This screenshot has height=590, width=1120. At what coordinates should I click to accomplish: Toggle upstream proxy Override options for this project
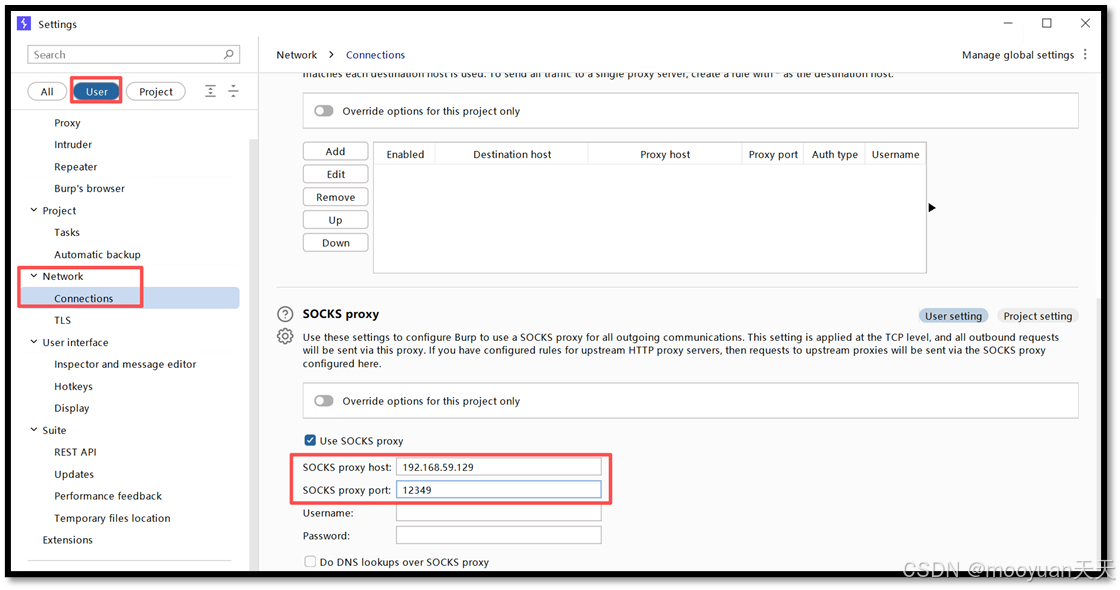click(x=324, y=111)
